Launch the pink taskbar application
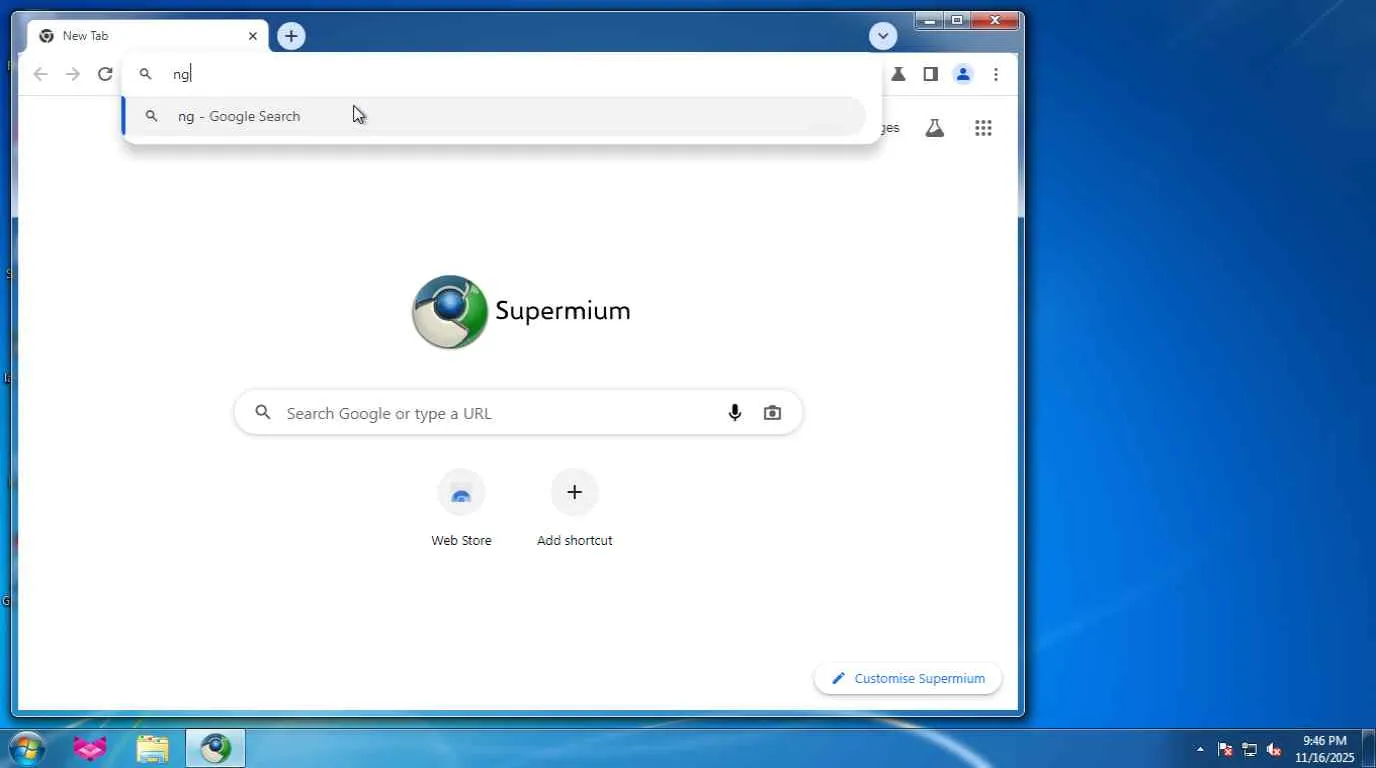This screenshot has width=1376, height=768. (x=90, y=748)
